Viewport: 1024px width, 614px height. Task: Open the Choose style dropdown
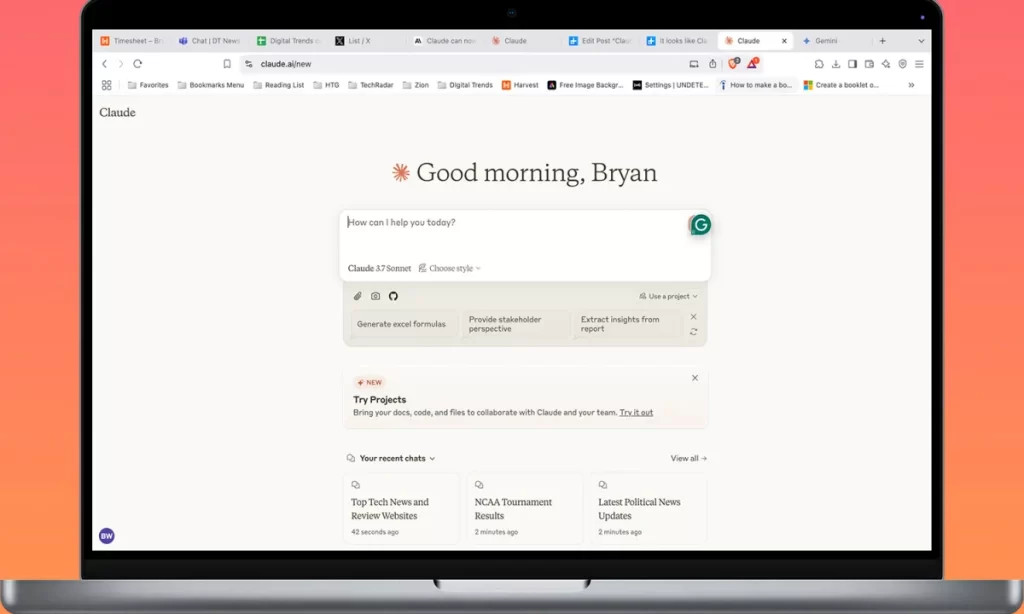(x=450, y=268)
